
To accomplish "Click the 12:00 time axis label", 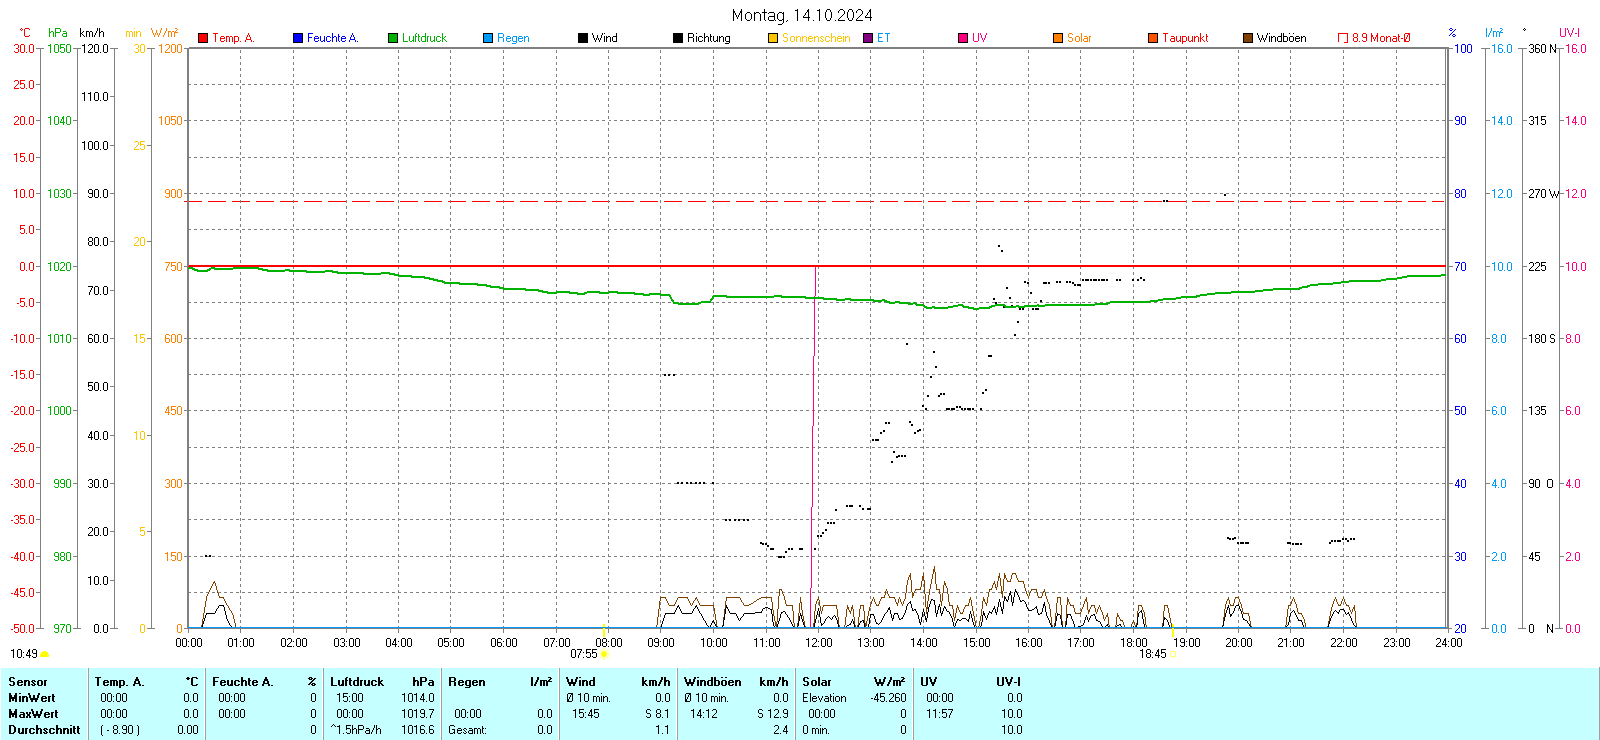I will coord(818,643).
